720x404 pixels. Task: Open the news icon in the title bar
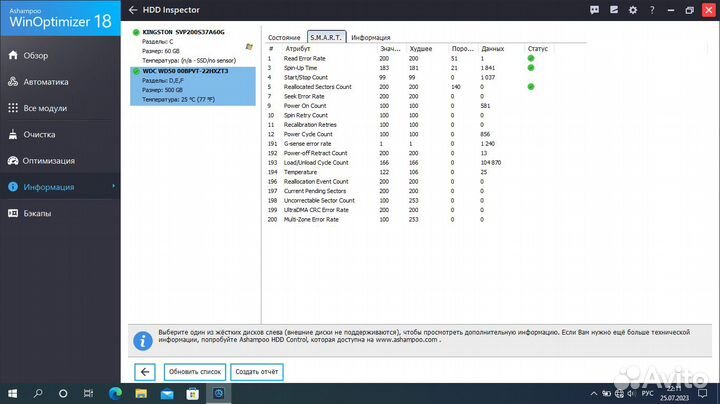pos(613,10)
